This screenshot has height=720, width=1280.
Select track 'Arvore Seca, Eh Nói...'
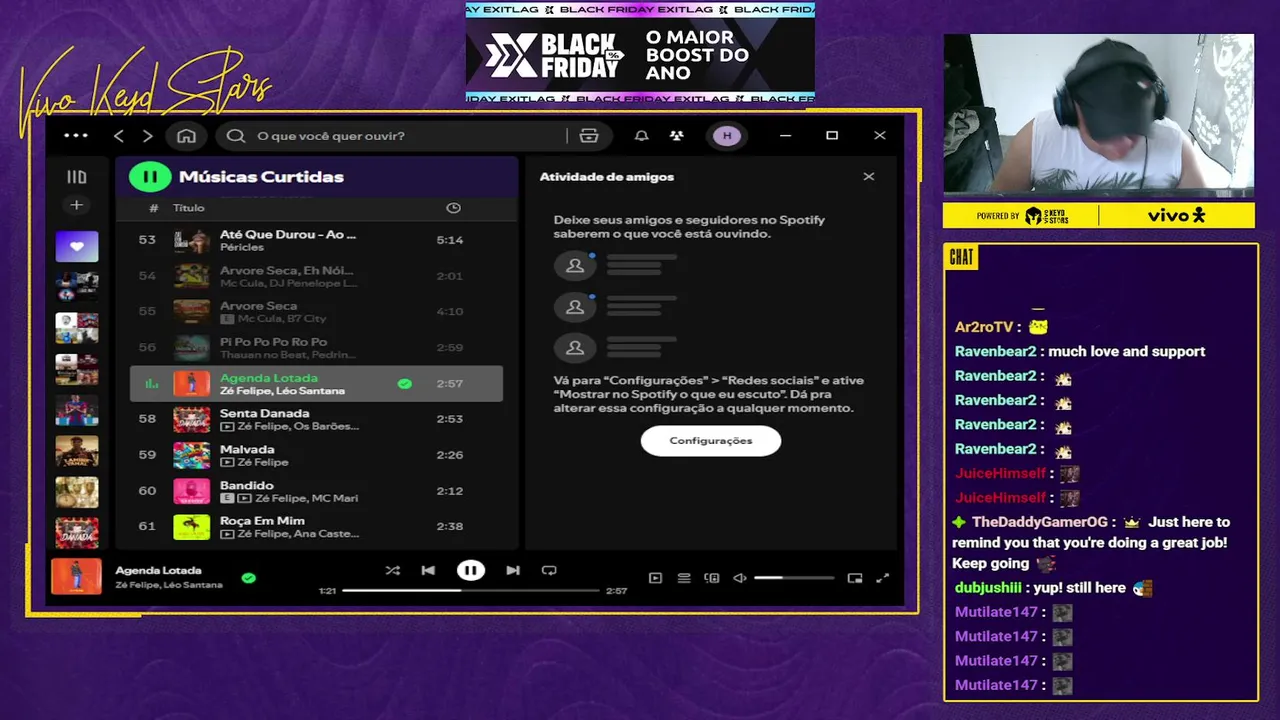[286, 271]
